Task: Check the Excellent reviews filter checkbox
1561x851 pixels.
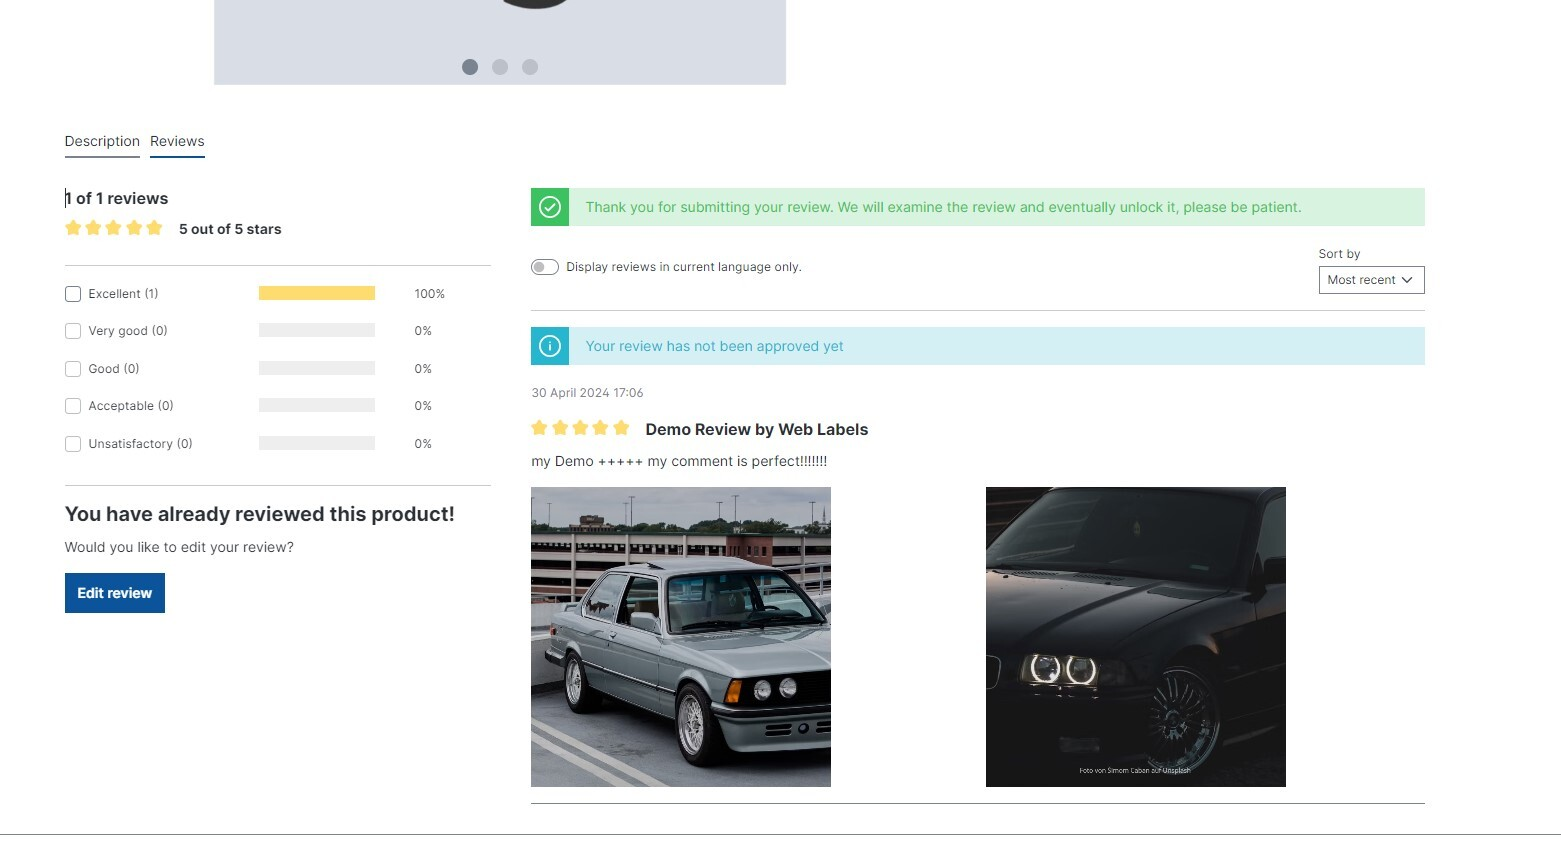Action: coord(73,293)
